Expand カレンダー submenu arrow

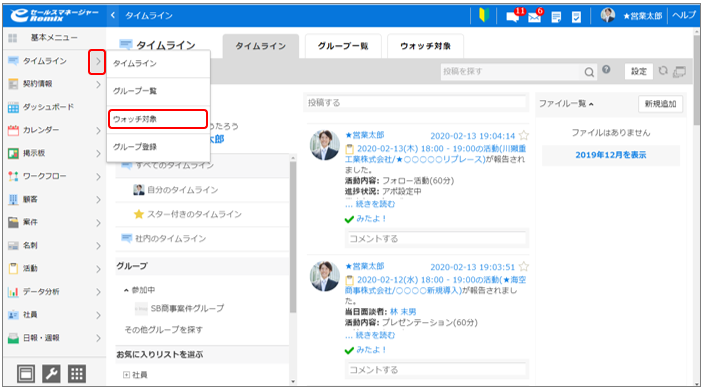98,131
